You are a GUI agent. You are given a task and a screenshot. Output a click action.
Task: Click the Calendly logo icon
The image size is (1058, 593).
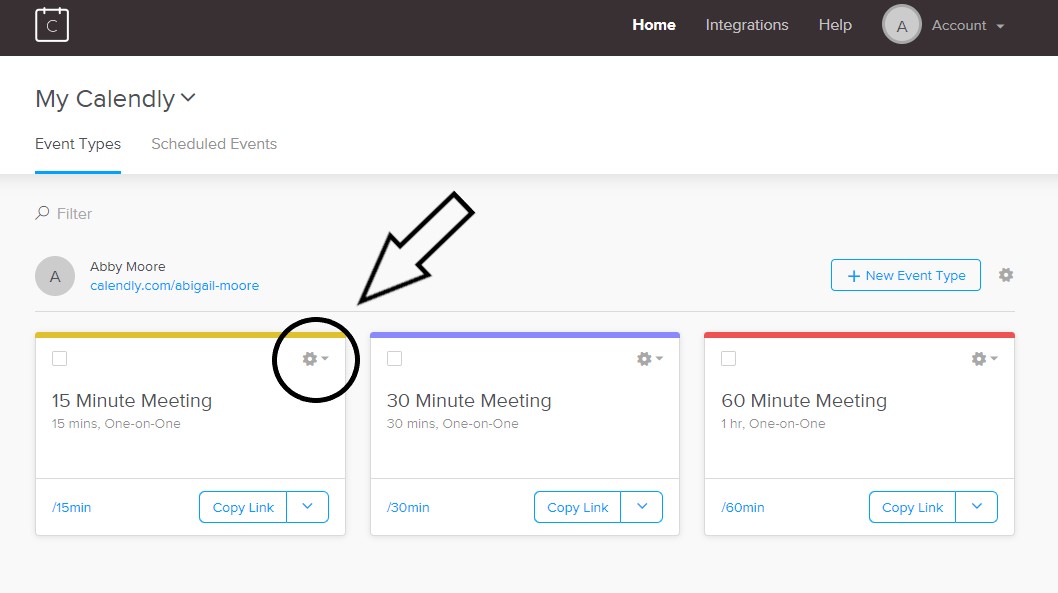(x=52, y=25)
